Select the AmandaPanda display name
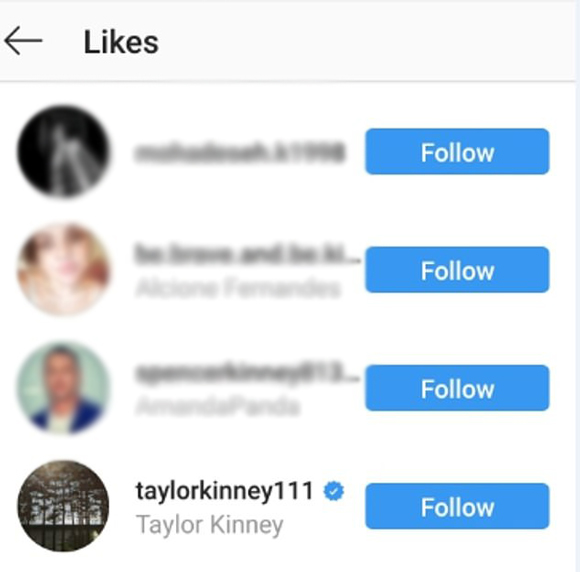The image size is (580, 572). tap(218, 406)
